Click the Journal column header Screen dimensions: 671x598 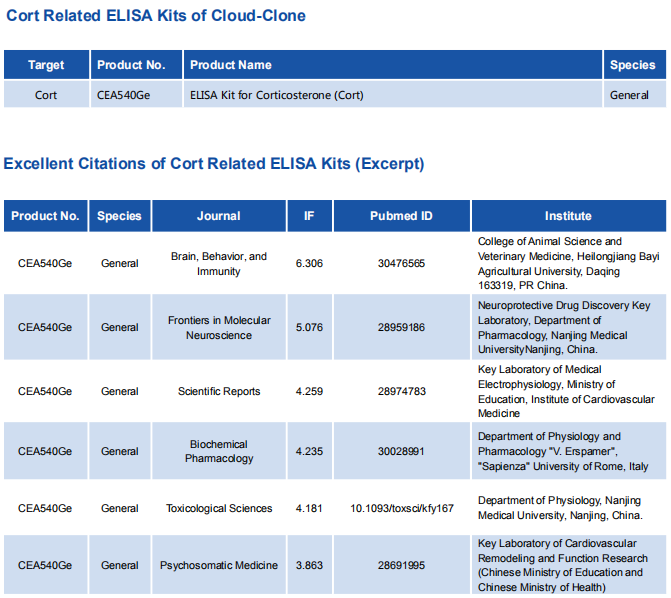(x=218, y=216)
